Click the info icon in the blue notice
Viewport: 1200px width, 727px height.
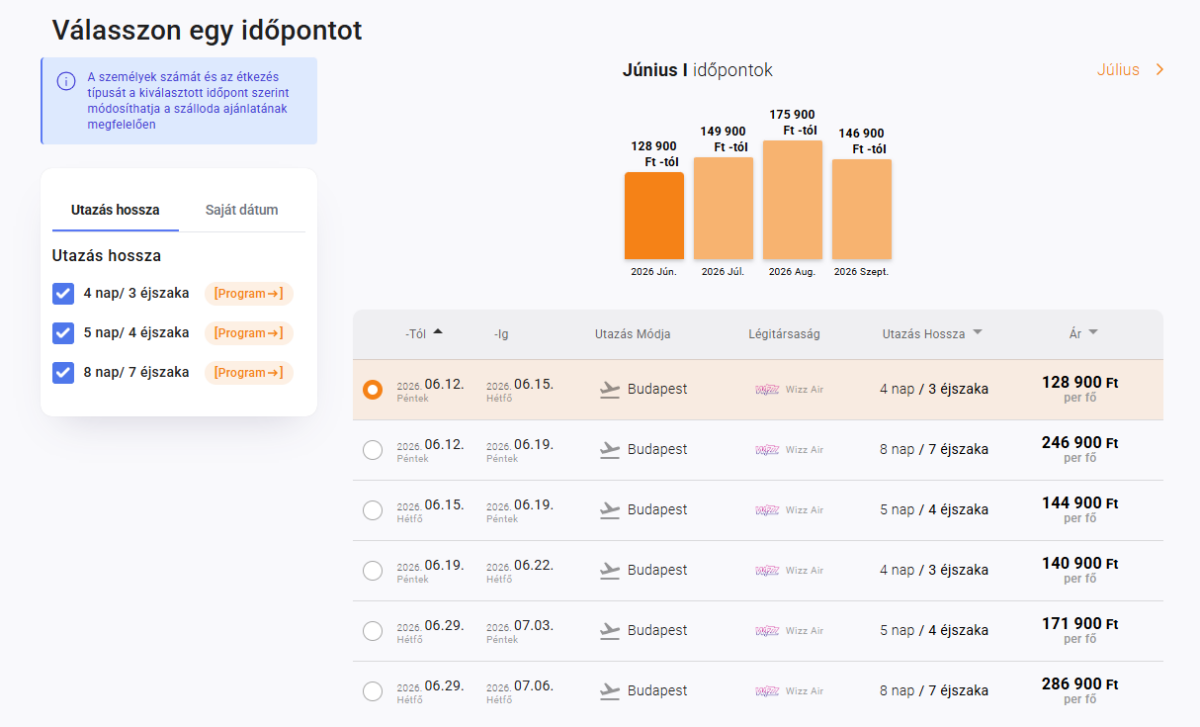[66, 81]
